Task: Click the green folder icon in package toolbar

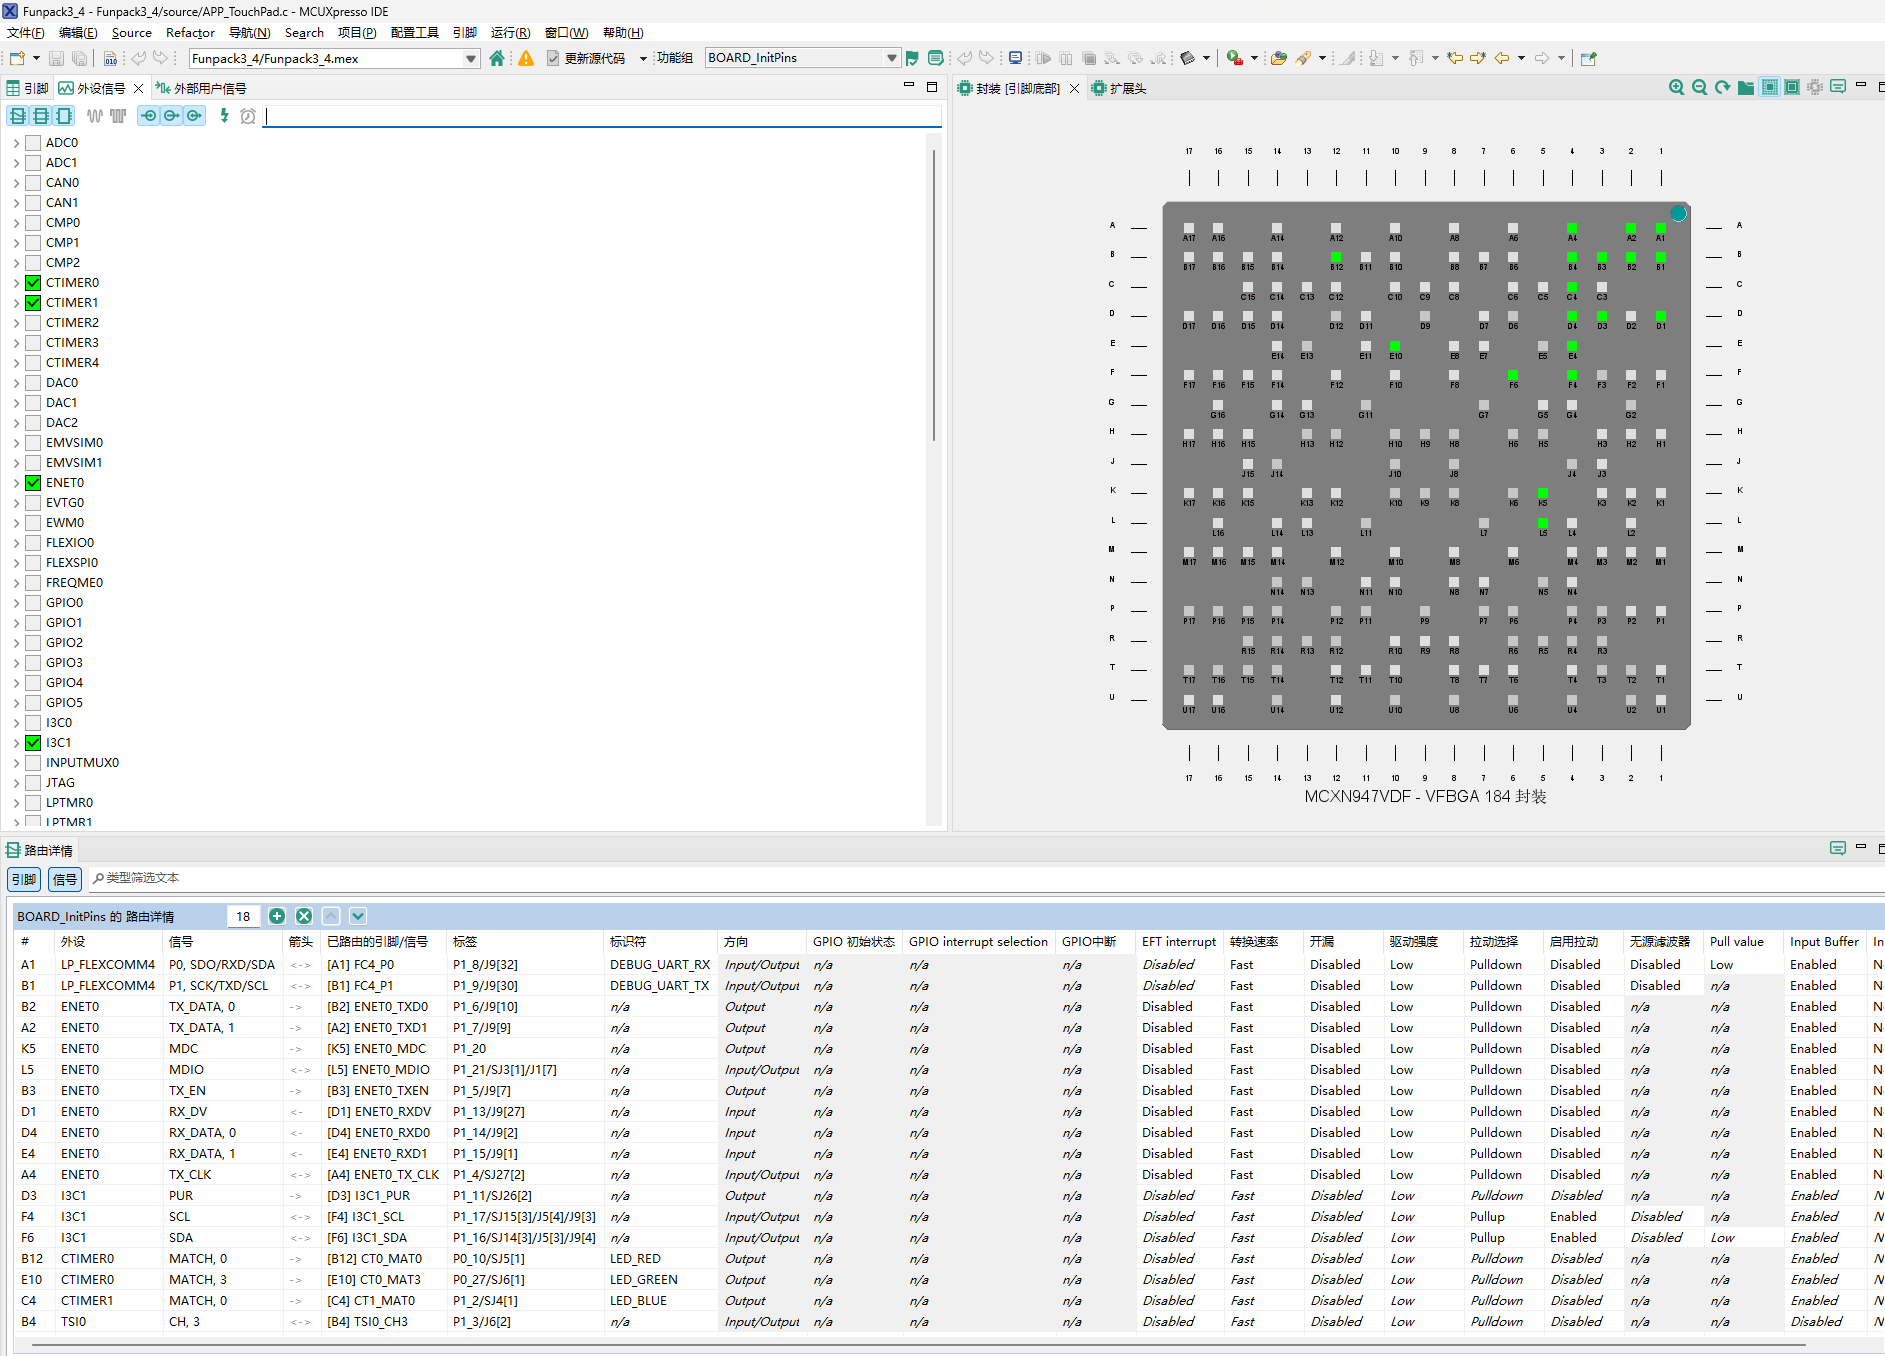Action: coord(1746,87)
